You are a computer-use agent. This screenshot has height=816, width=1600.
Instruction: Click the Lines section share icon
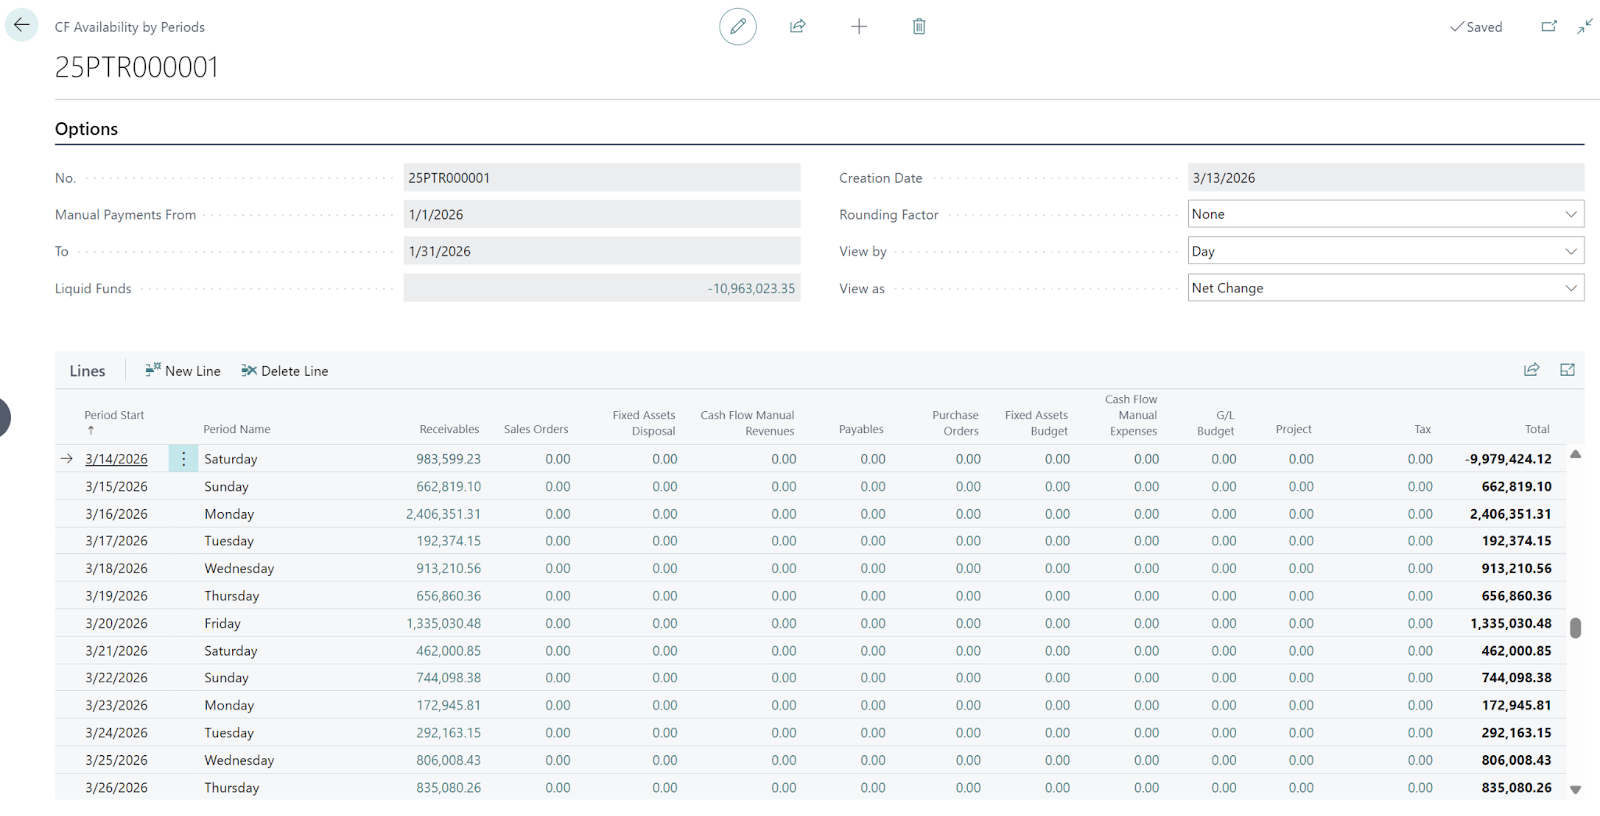coord(1531,370)
